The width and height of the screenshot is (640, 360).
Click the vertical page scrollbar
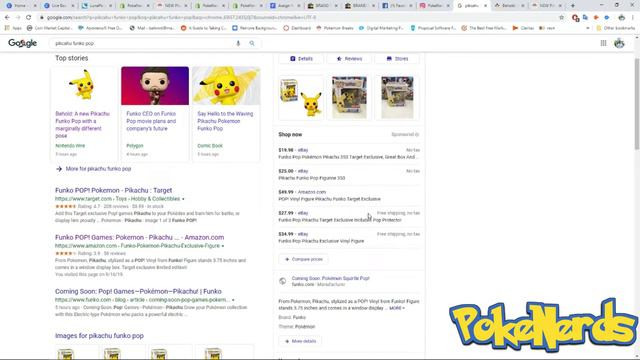637,104
